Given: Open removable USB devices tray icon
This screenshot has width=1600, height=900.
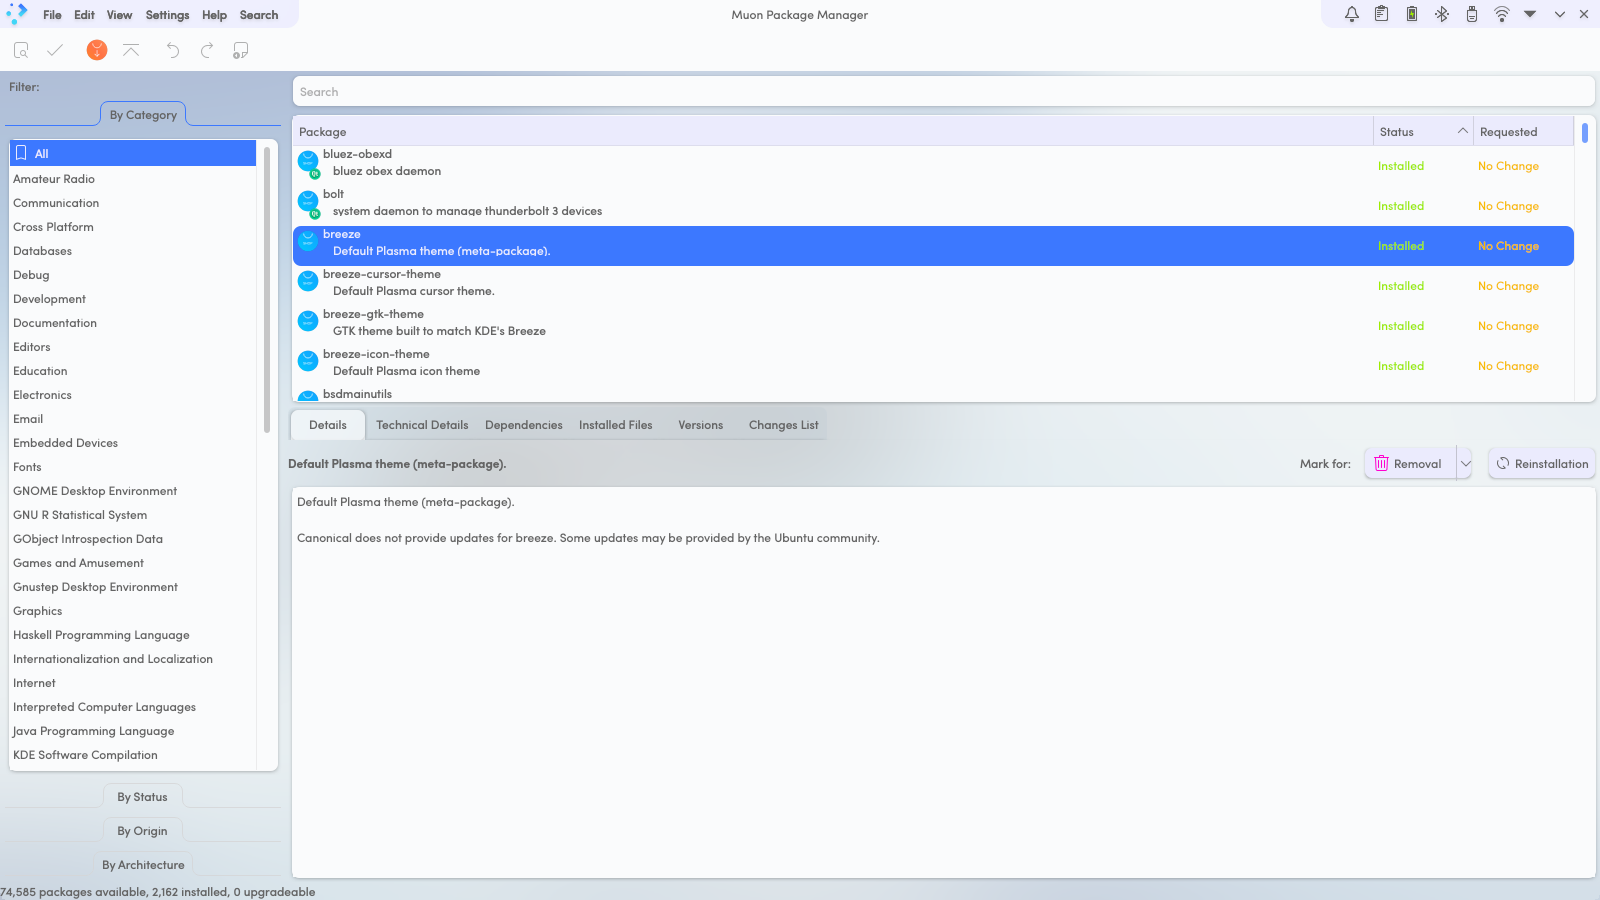Looking at the screenshot, I should (1472, 14).
